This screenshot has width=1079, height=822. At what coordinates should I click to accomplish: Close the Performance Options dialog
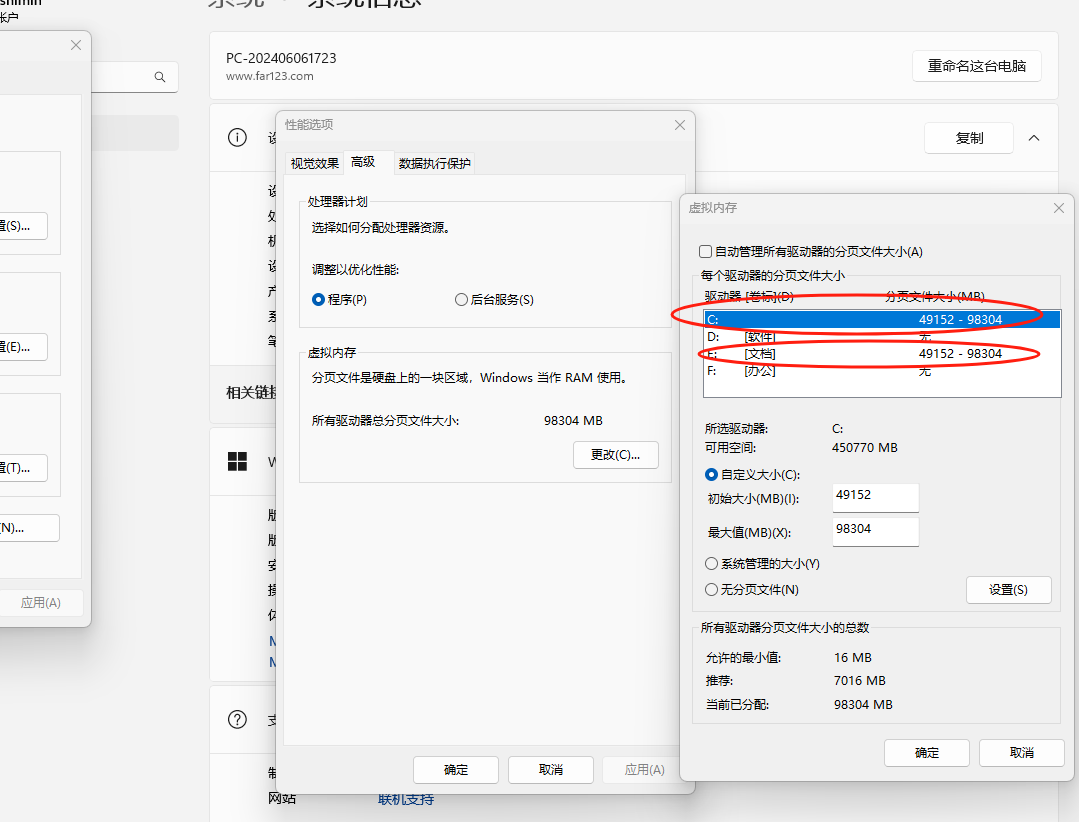pos(680,125)
